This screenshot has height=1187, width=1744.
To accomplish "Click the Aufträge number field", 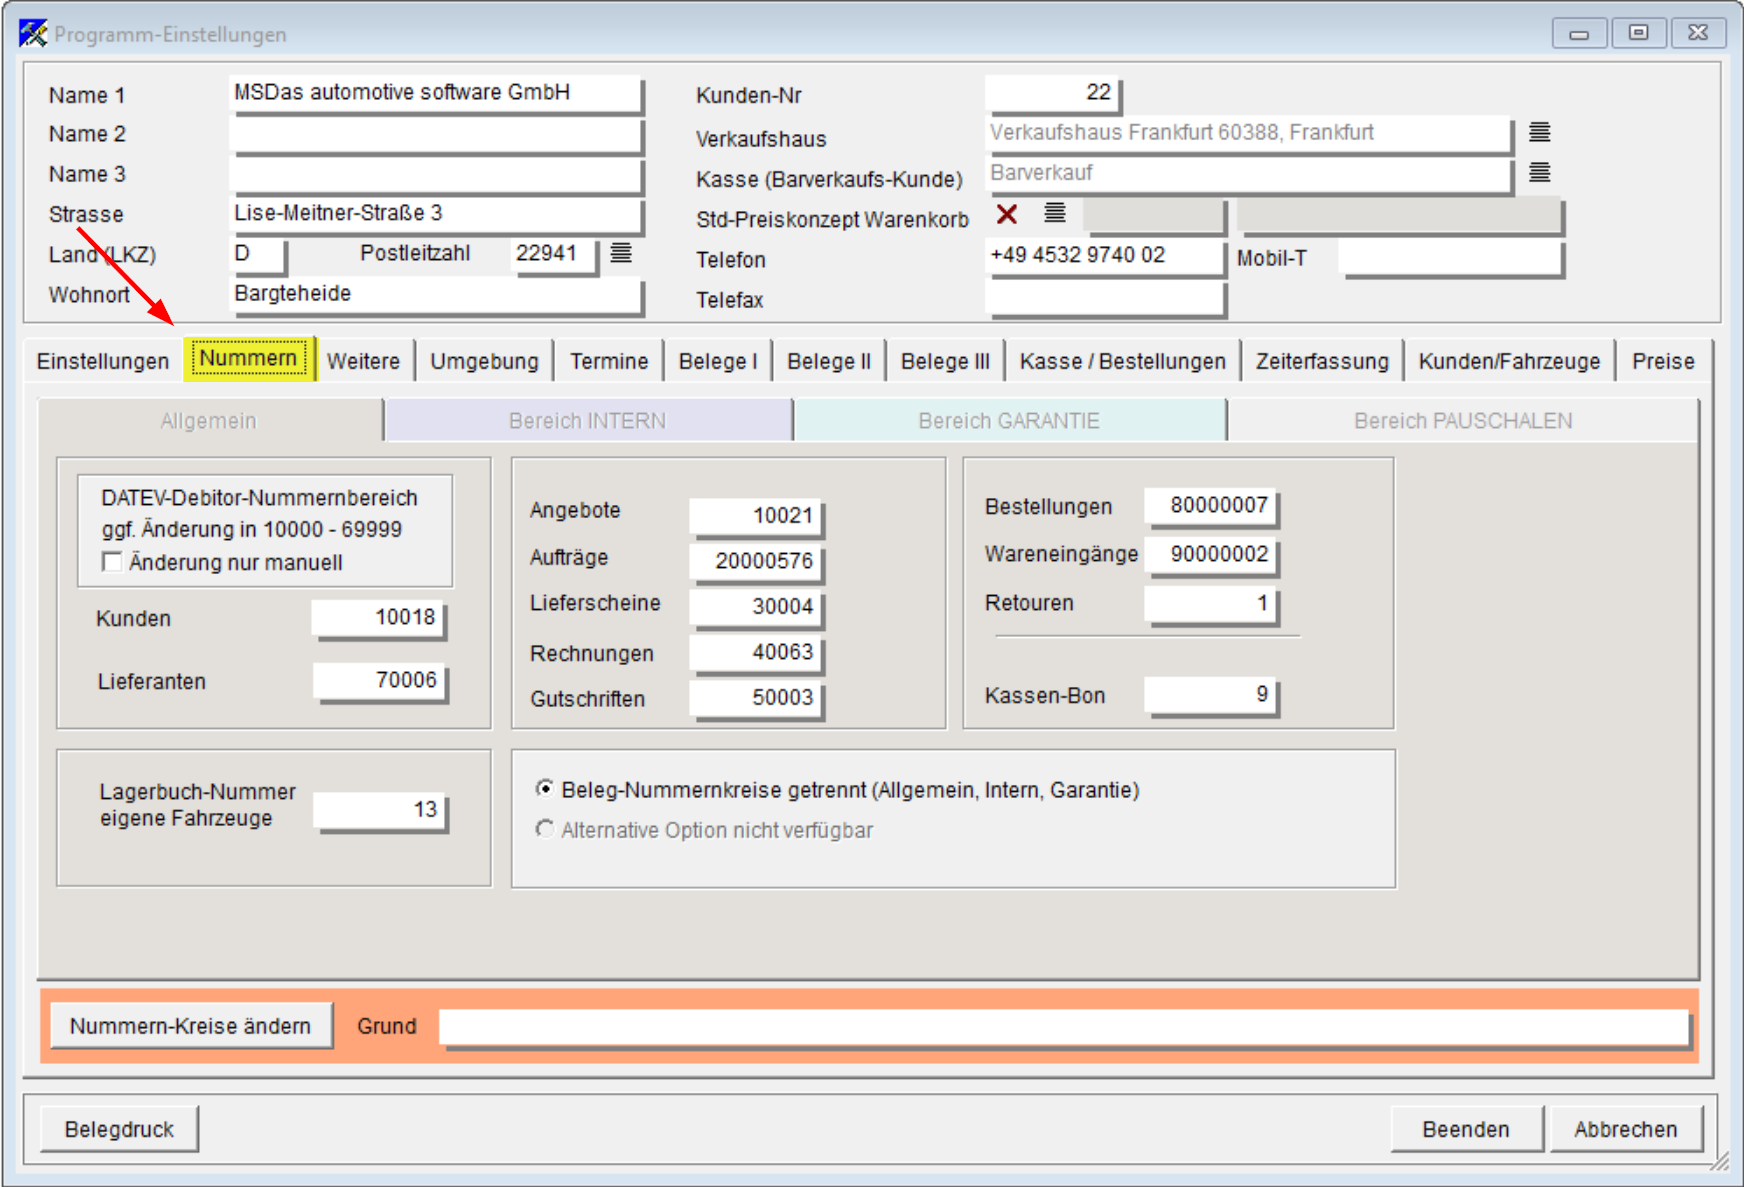I will tap(756, 561).
